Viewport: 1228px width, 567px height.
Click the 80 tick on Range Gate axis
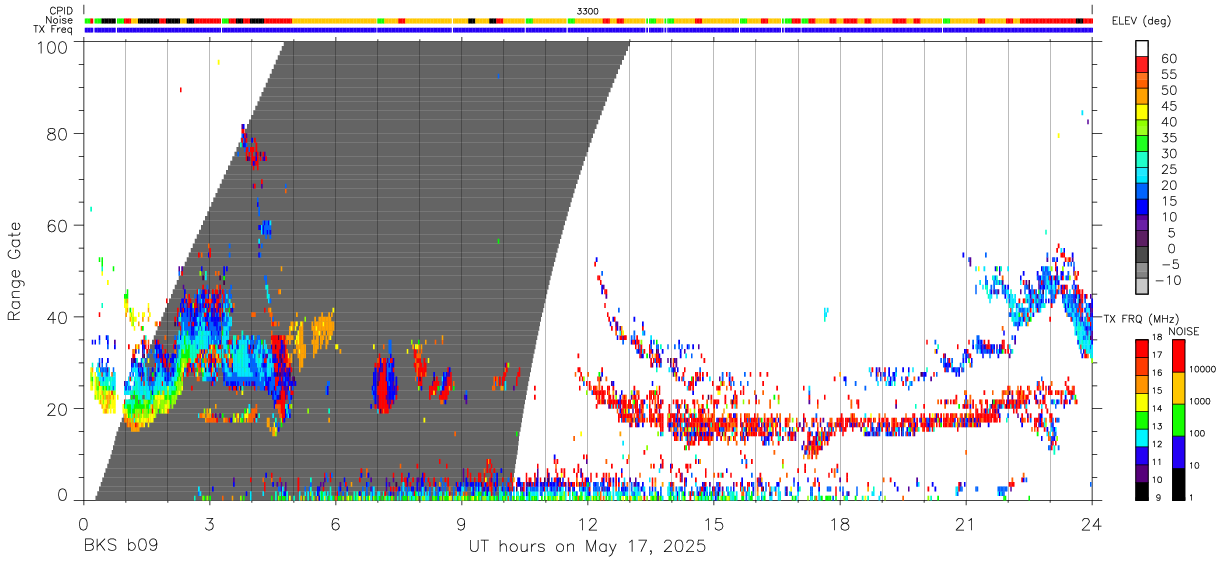pyautogui.click(x=57, y=134)
